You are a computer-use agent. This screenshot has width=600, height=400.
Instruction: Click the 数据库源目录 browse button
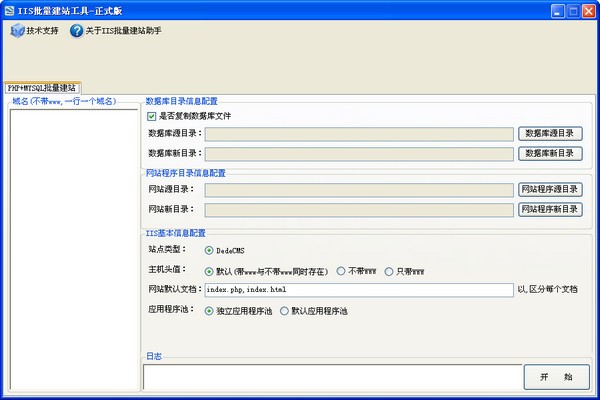click(x=550, y=134)
